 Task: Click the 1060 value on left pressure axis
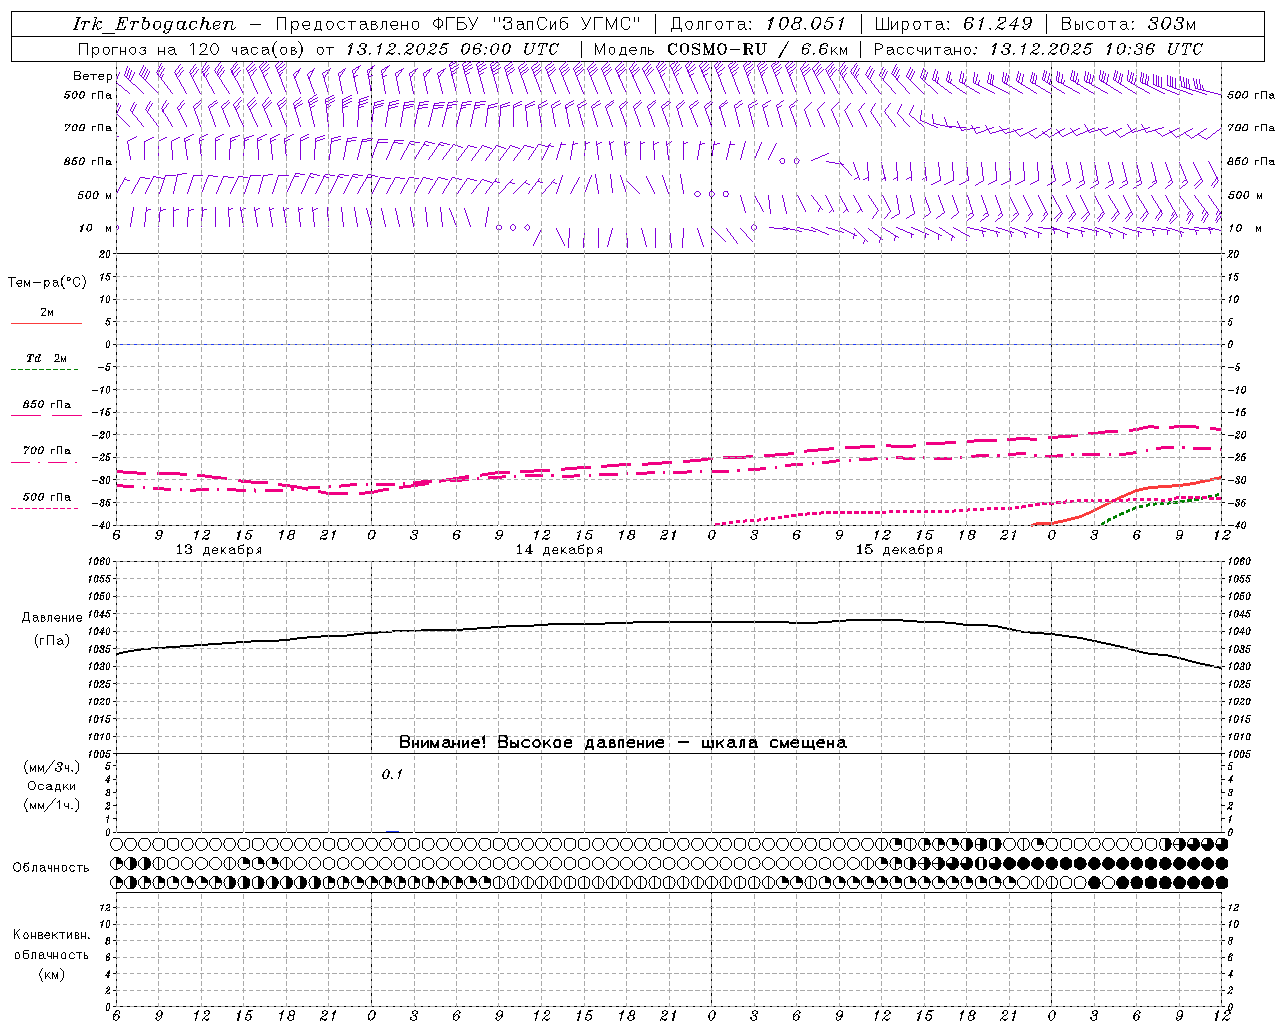point(101,561)
